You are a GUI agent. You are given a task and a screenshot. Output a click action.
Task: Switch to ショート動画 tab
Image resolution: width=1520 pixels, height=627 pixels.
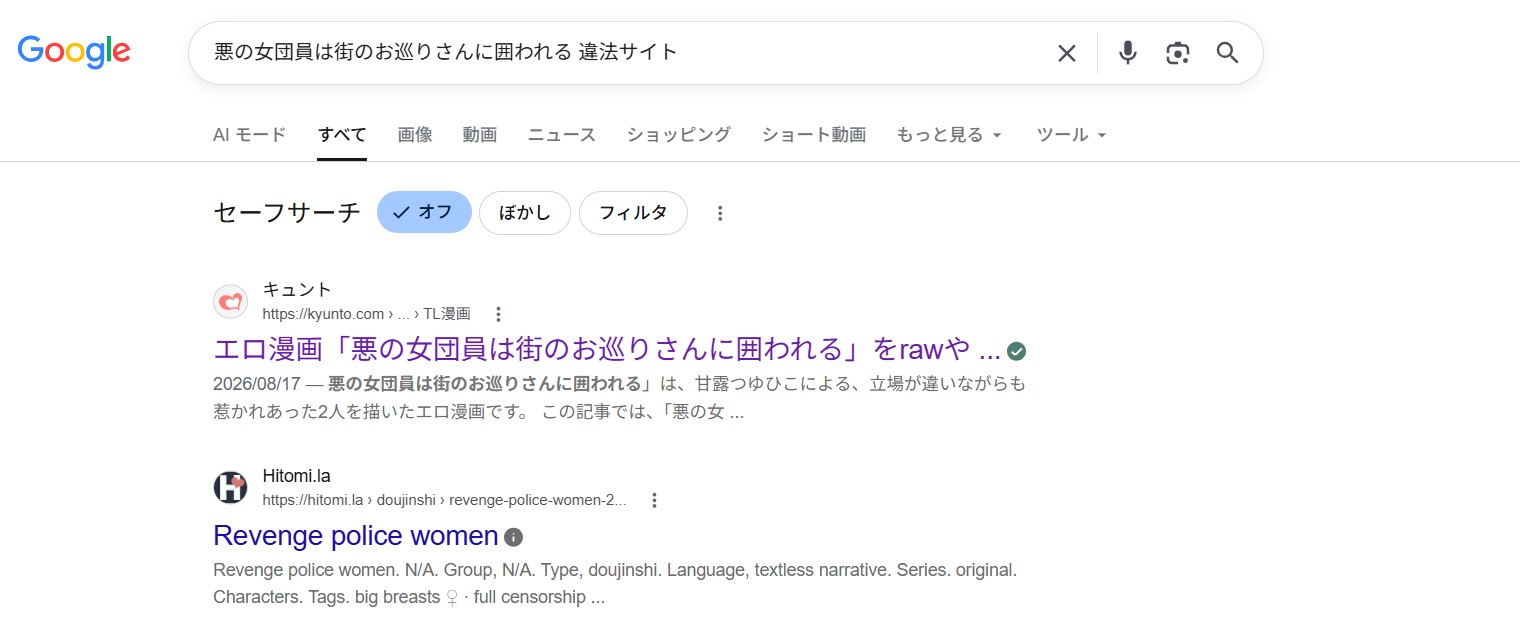[814, 135]
